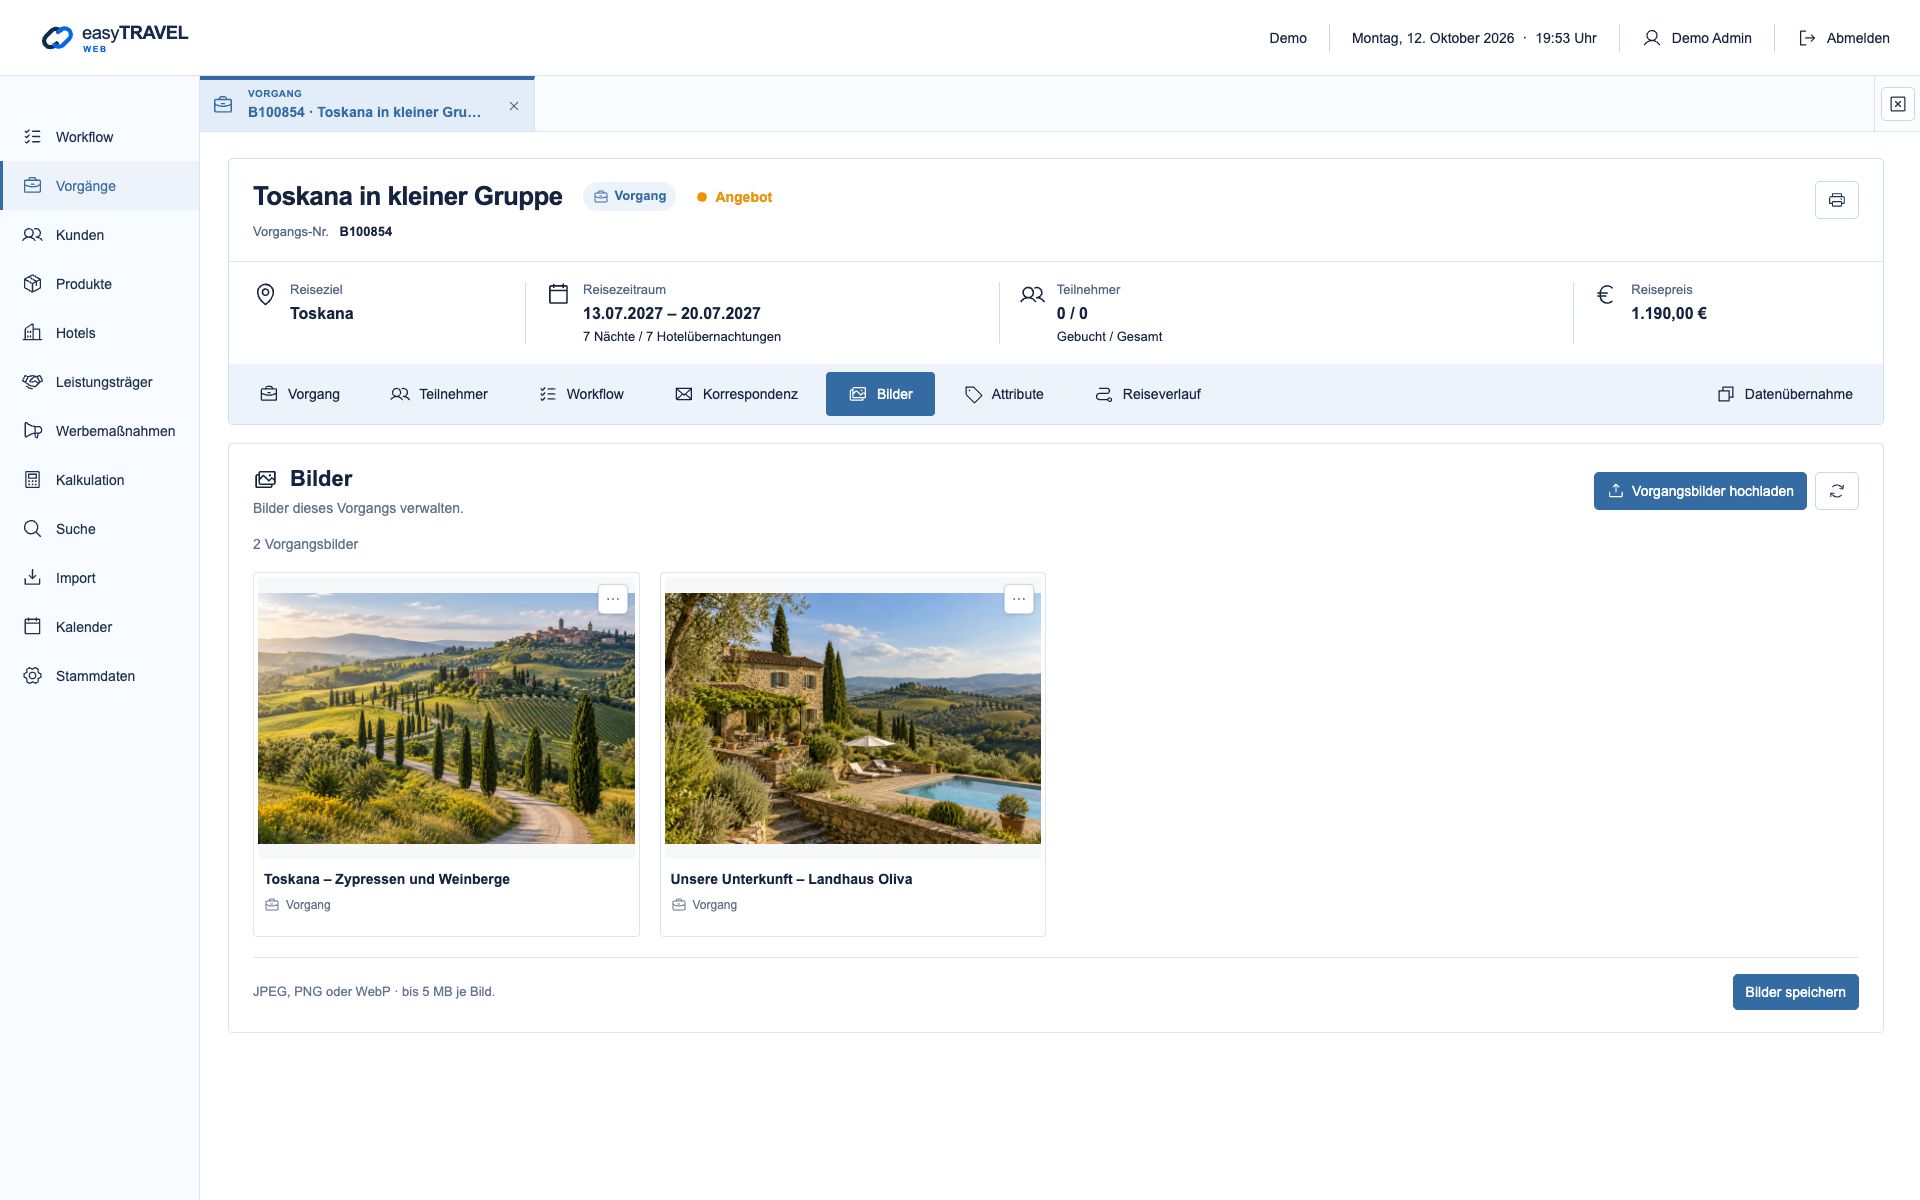Click the date range 13.07.2027 – 20.07.2027
The image size is (1920, 1200).
pos(672,313)
